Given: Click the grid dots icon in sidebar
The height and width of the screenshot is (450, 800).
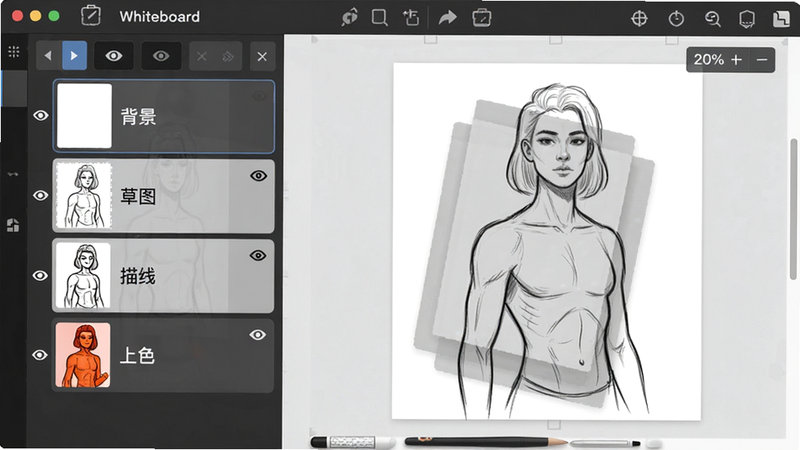Looking at the screenshot, I should (x=14, y=52).
